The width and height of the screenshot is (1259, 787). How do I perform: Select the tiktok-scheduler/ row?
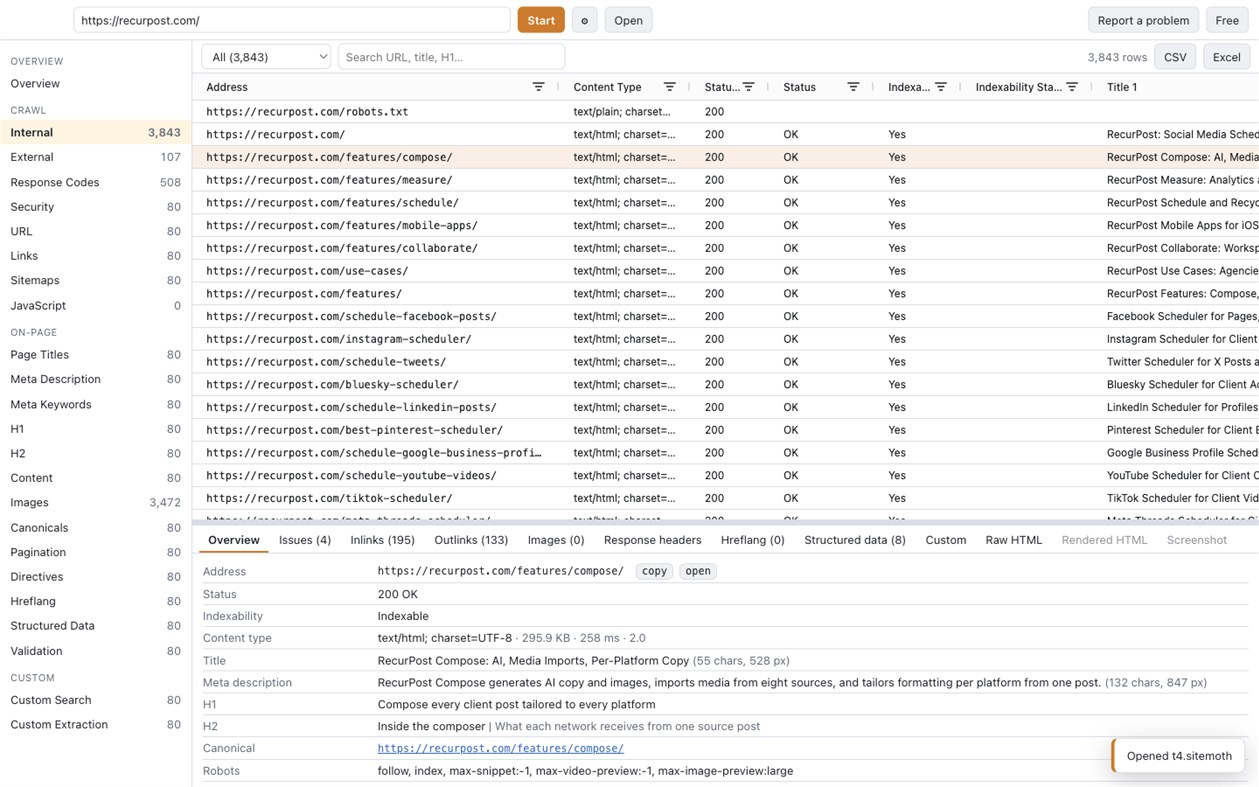pyautogui.click(x=726, y=498)
